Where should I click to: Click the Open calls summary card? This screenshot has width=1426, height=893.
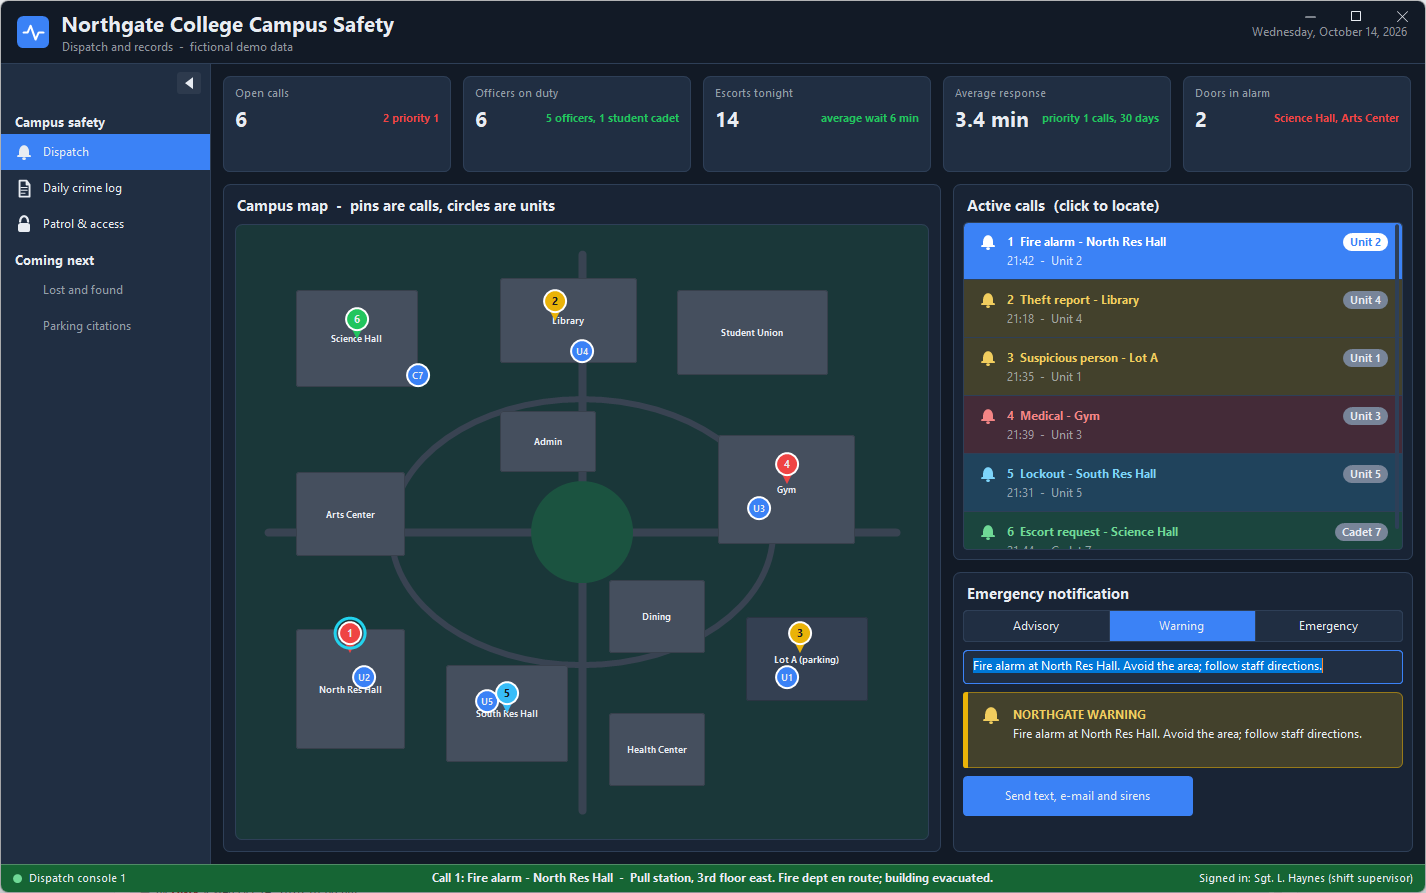click(x=337, y=124)
